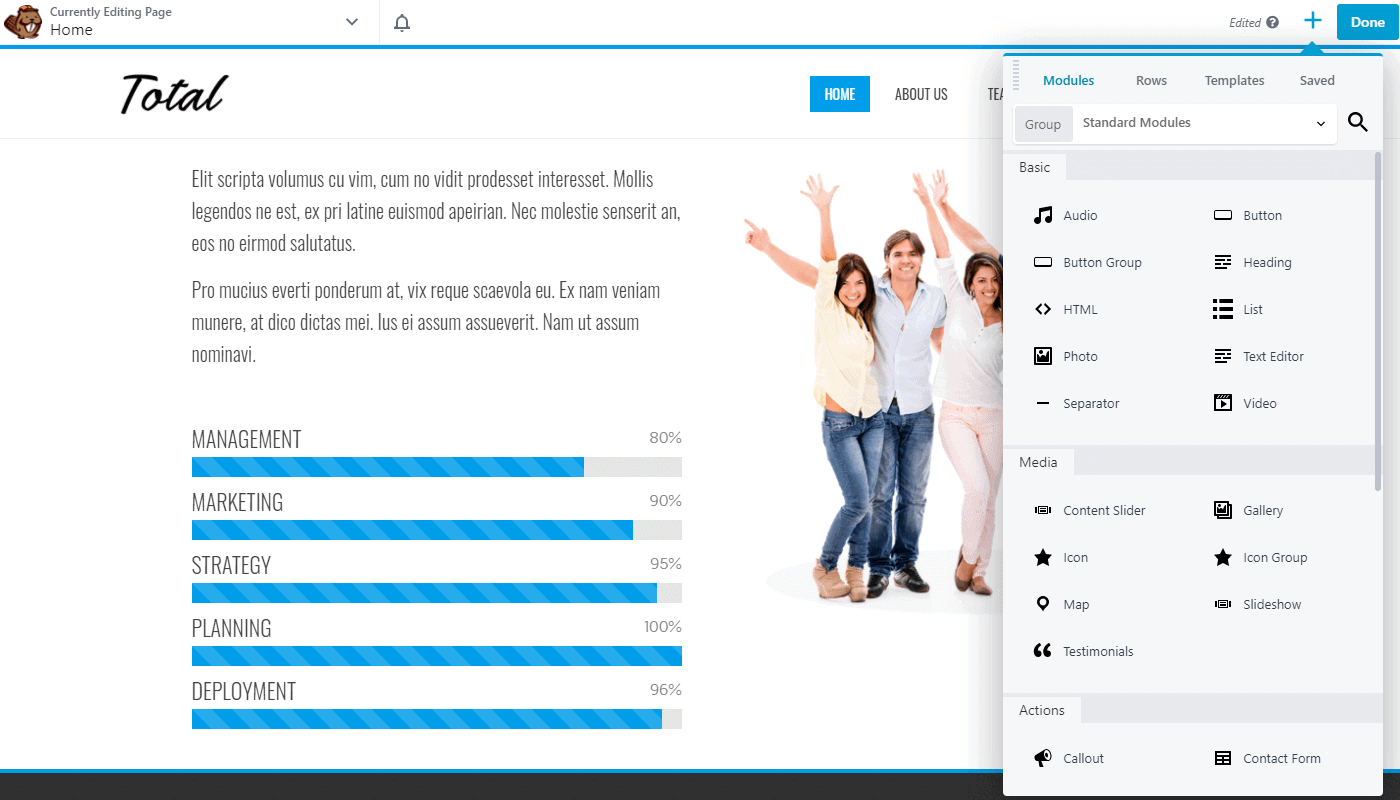Click the Done button

pos(1367,22)
